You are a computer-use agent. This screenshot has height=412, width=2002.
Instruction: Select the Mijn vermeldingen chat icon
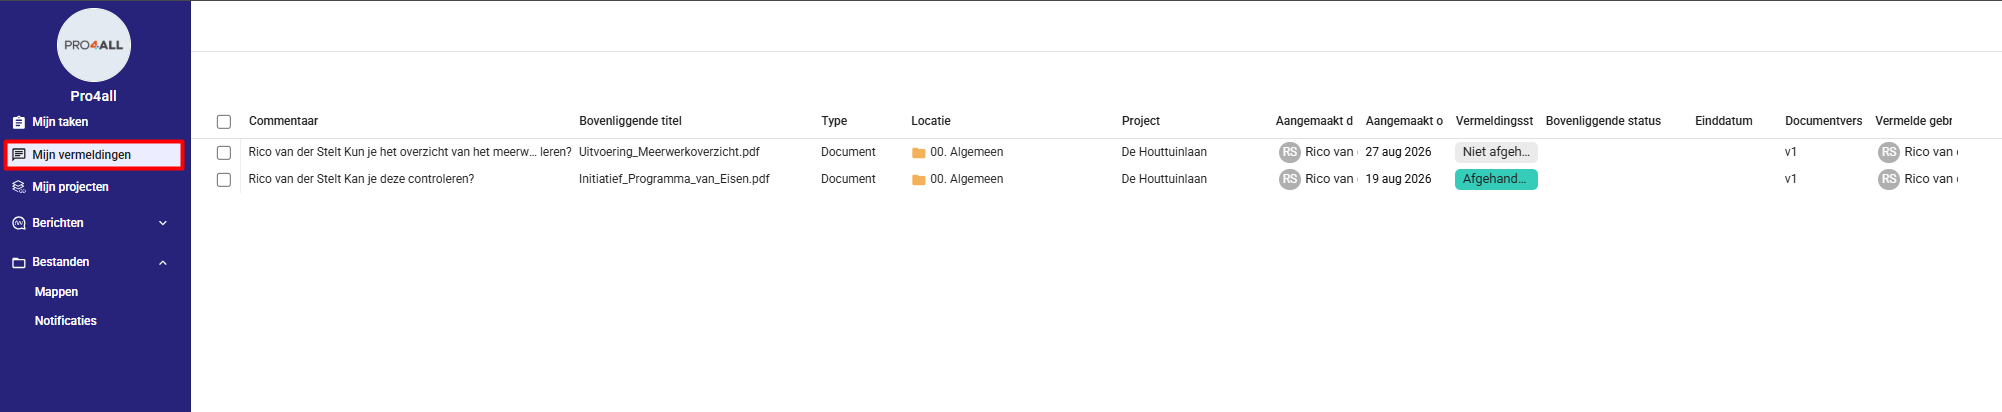[x=19, y=155]
